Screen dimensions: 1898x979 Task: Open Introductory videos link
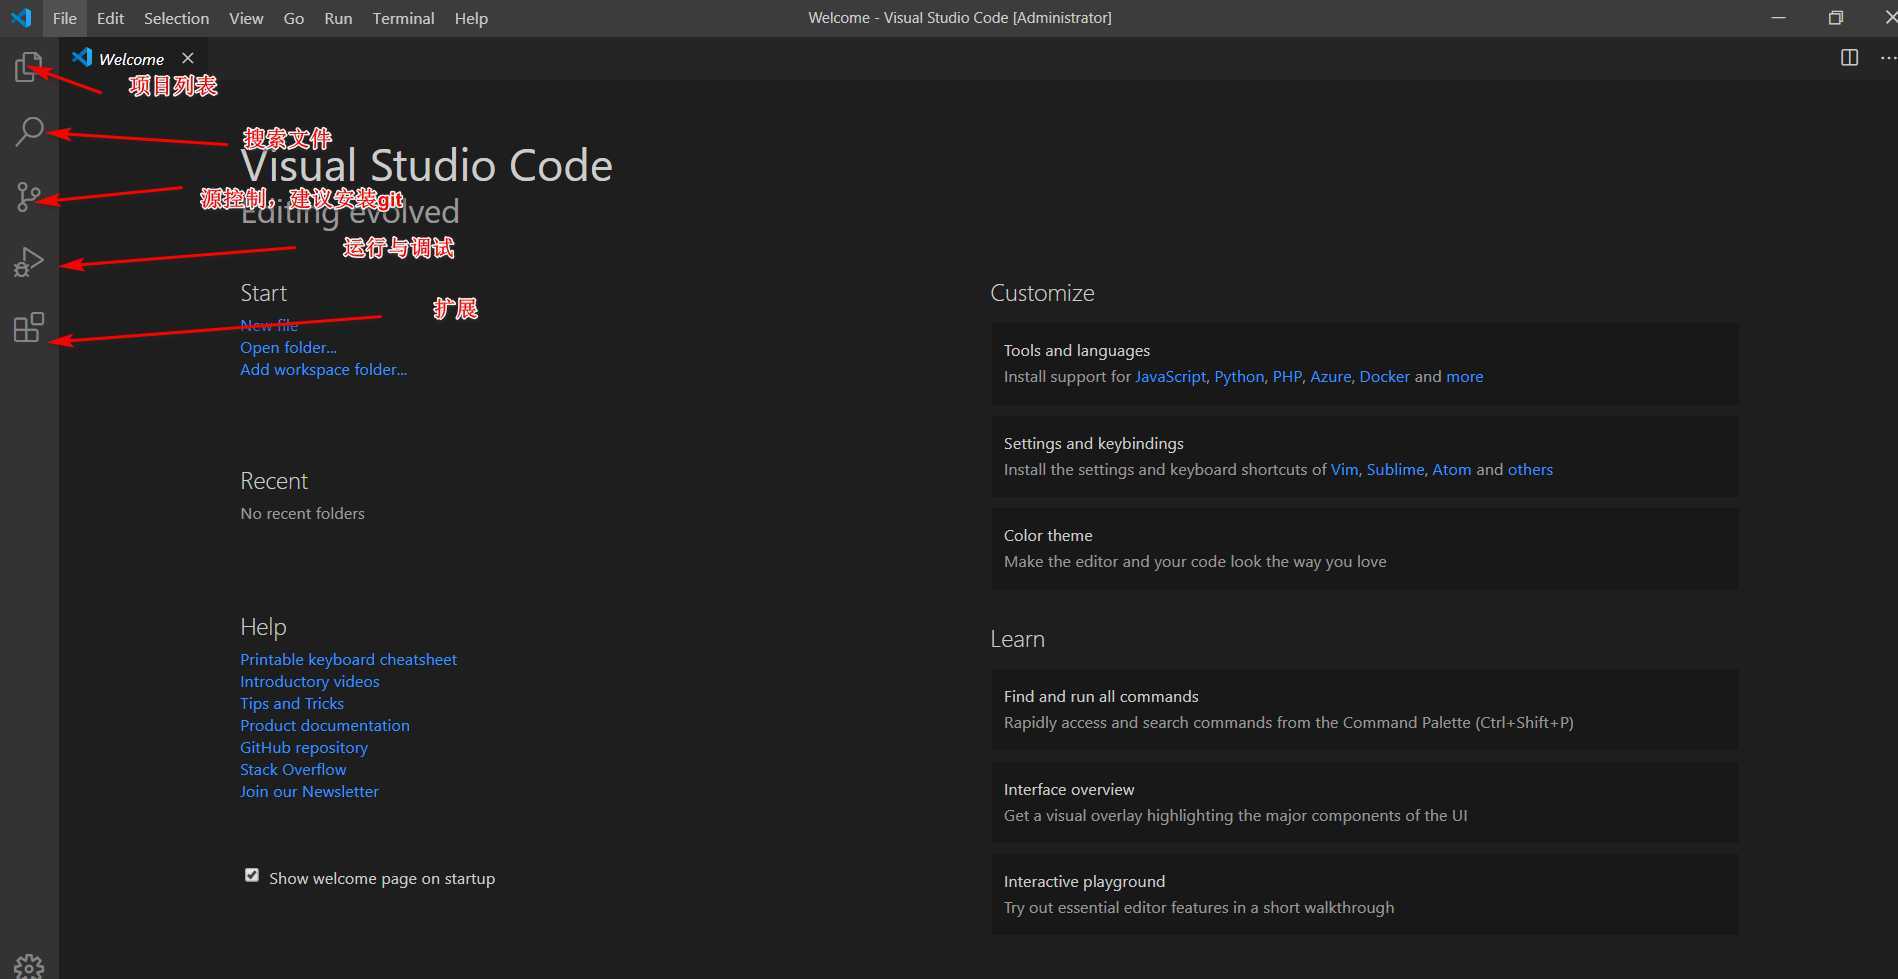coord(309,681)
